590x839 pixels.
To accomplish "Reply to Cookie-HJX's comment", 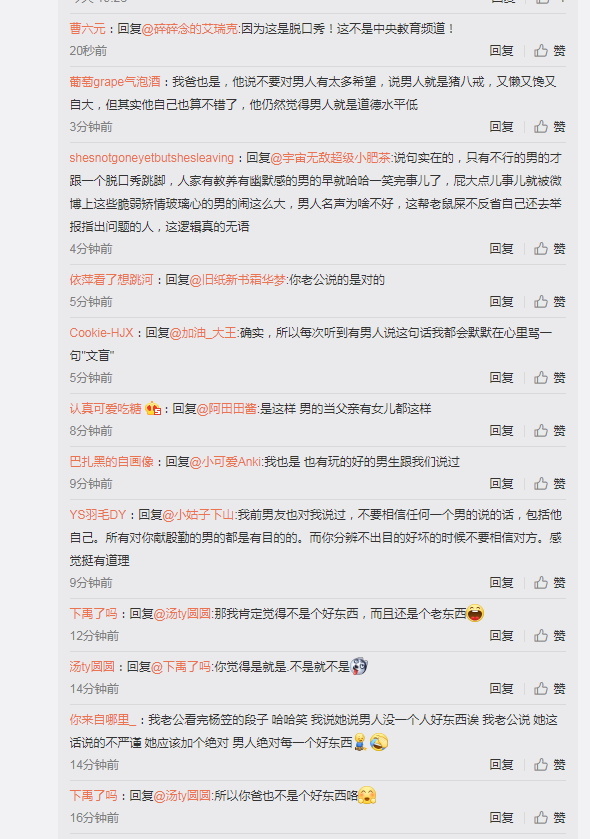I will [501, 378].
